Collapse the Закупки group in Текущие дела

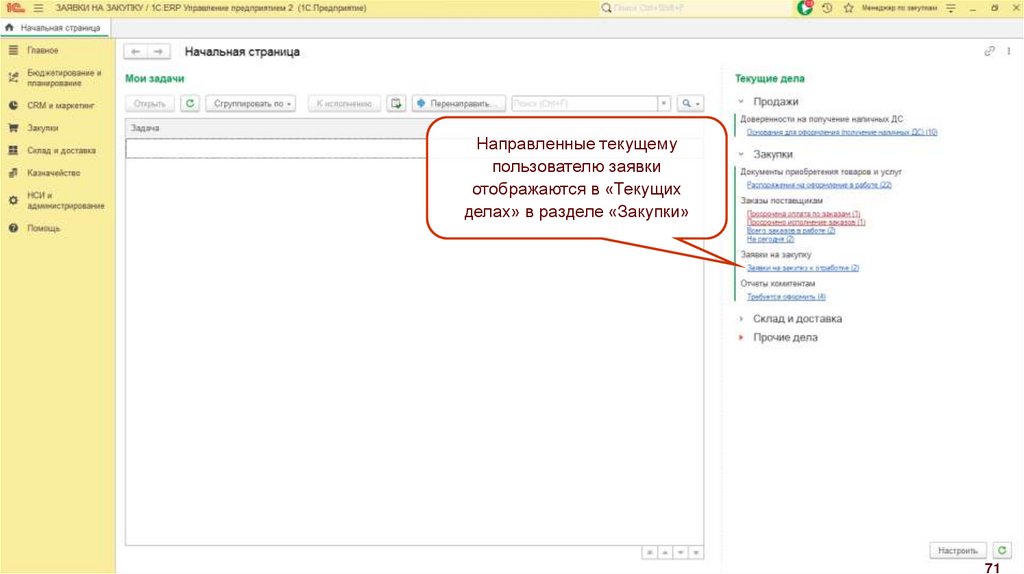[741, 155]
